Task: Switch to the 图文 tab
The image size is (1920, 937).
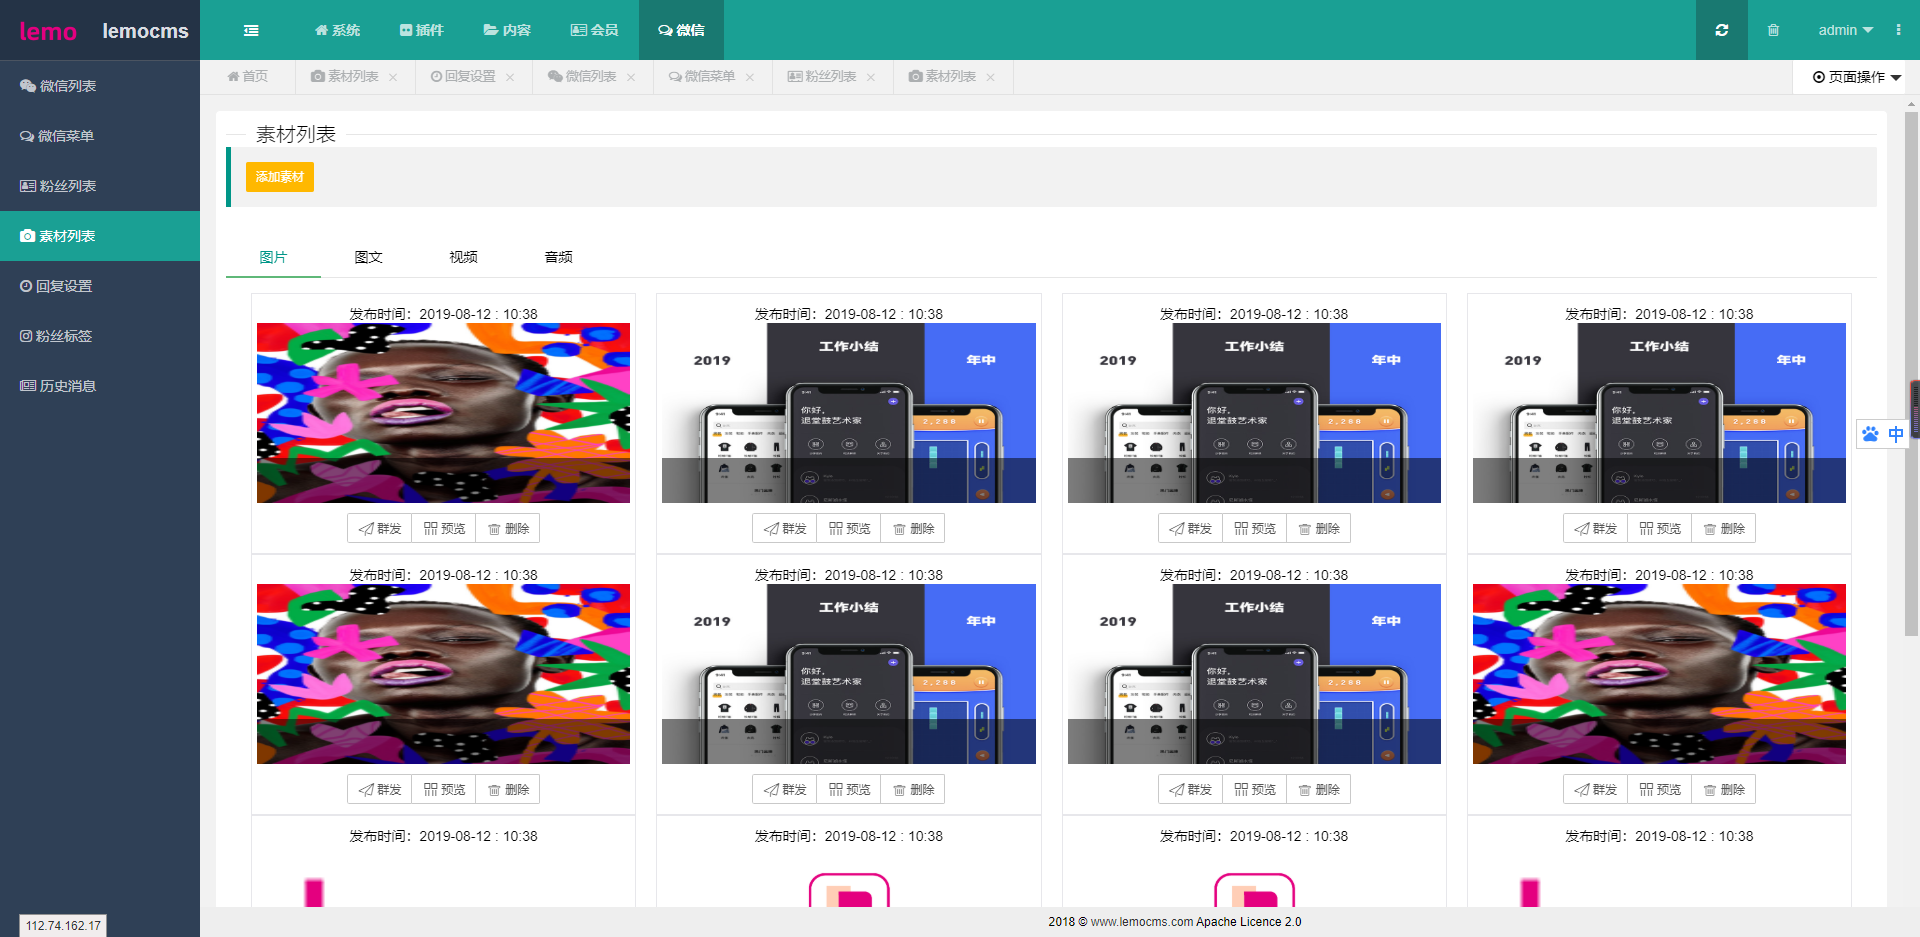Action: (368, 257)
